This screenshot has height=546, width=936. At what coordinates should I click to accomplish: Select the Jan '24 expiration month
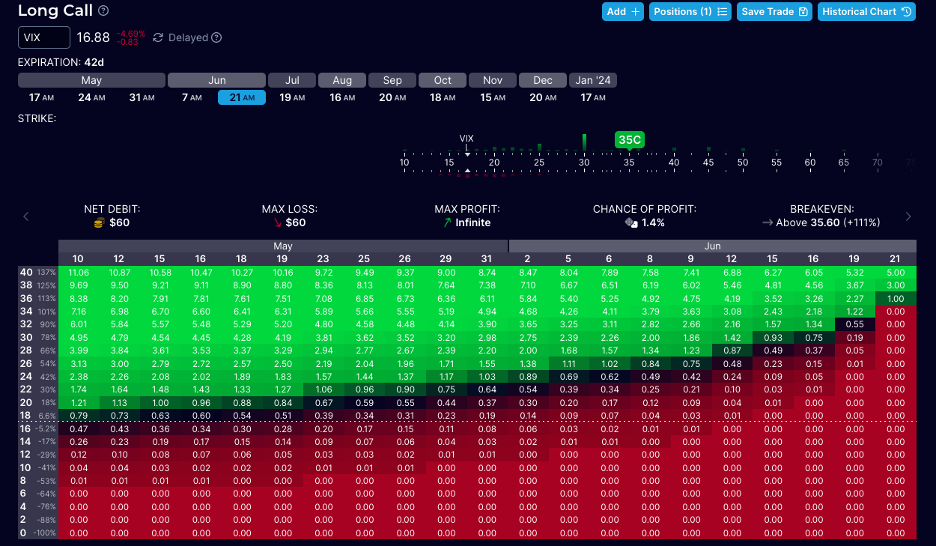click(593, 81)
